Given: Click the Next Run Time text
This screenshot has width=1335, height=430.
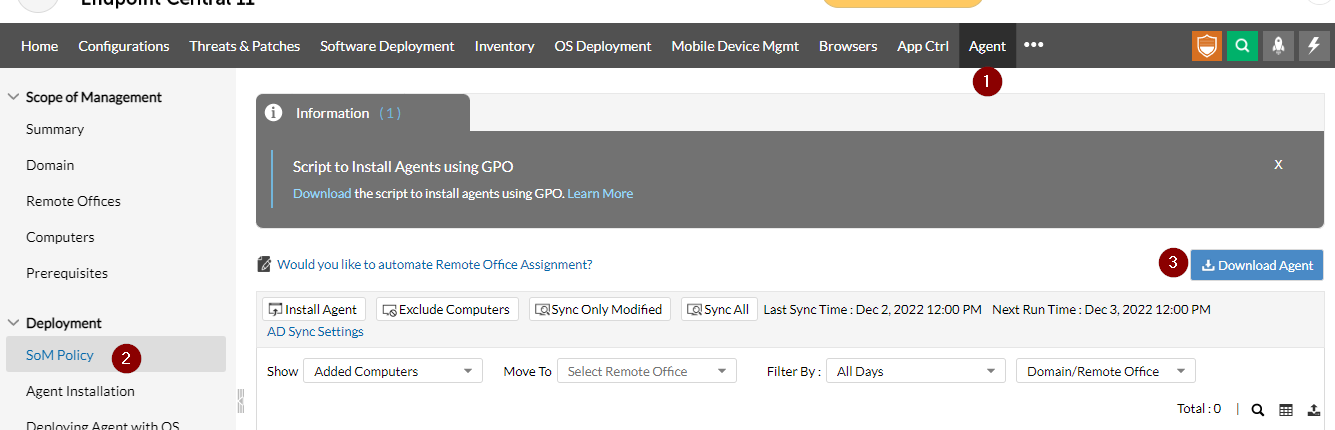Looking at the screenshot, I should [x=1101, y=309].
